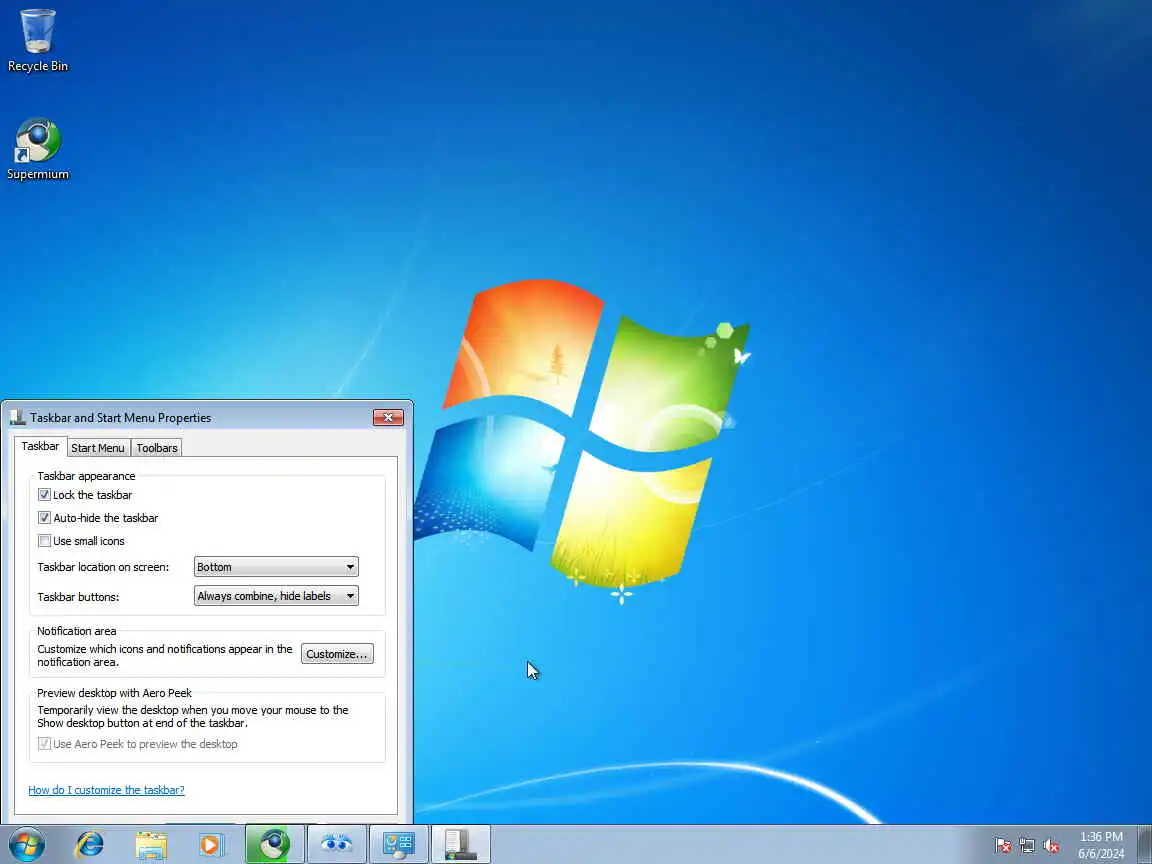Viewport: 1152px width, 864px height.
Task: Uncheck Lock the taskbar
Action: click(44, 495)
